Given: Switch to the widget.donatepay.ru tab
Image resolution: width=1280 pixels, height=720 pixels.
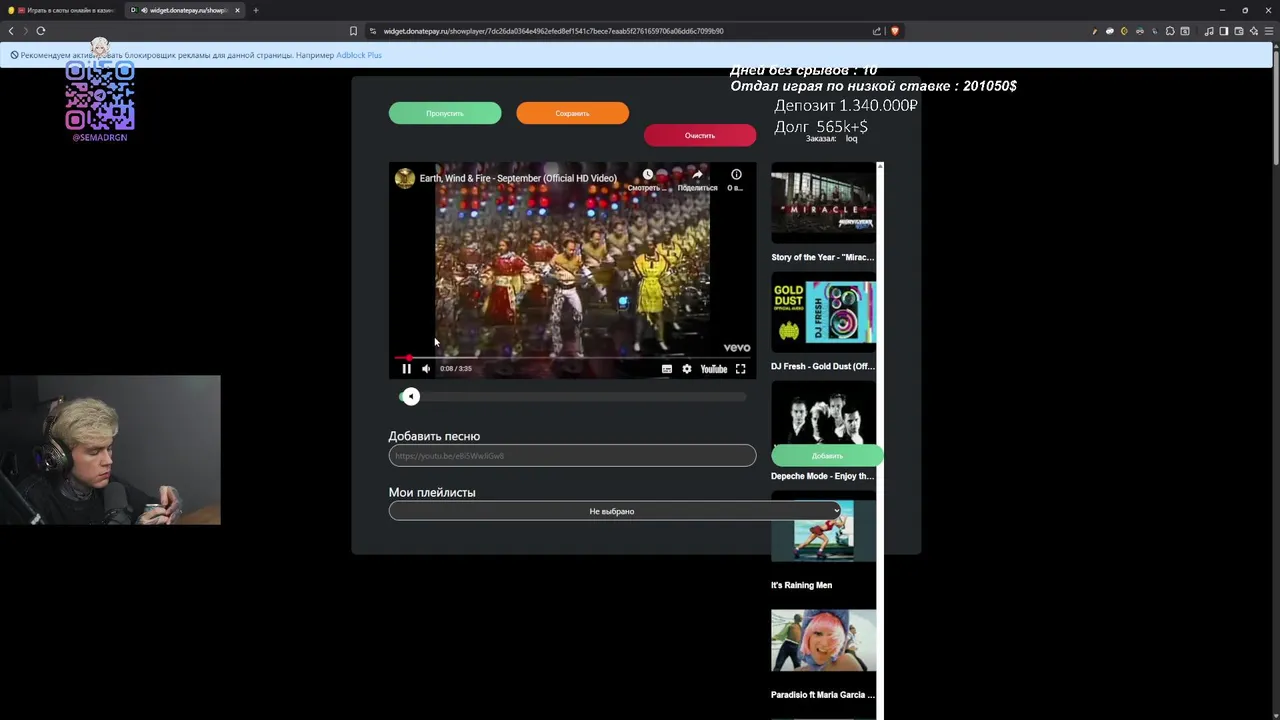Looking at the screenshot, I should 186,10.
